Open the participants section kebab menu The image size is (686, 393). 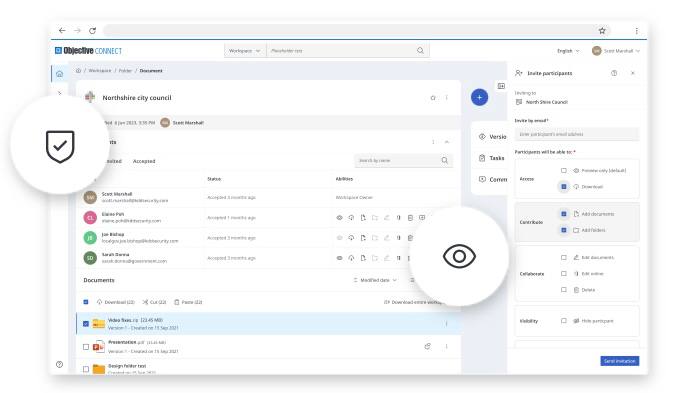(434, 142)
